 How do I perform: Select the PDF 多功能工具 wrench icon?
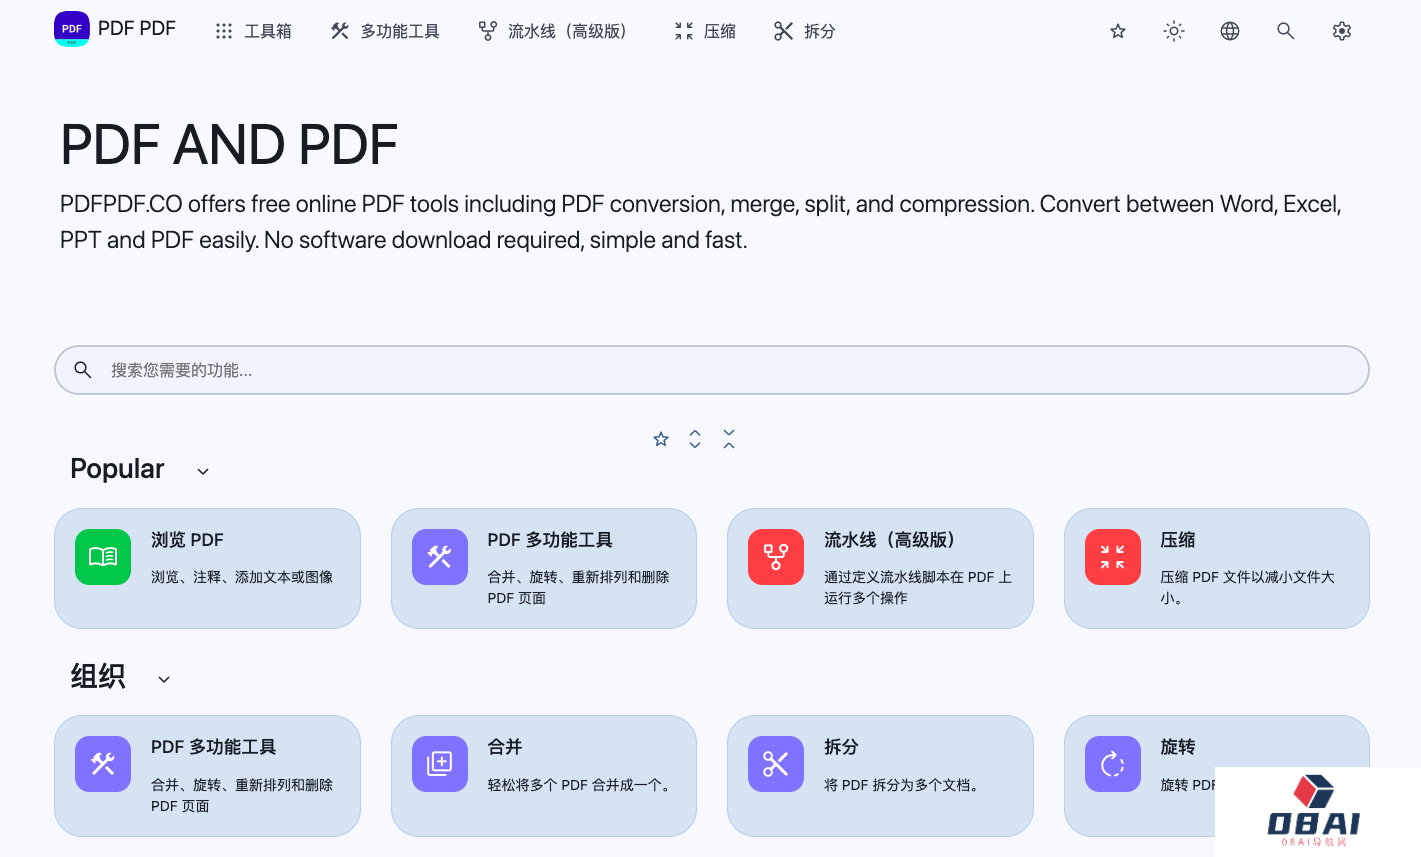coord(440,557)
